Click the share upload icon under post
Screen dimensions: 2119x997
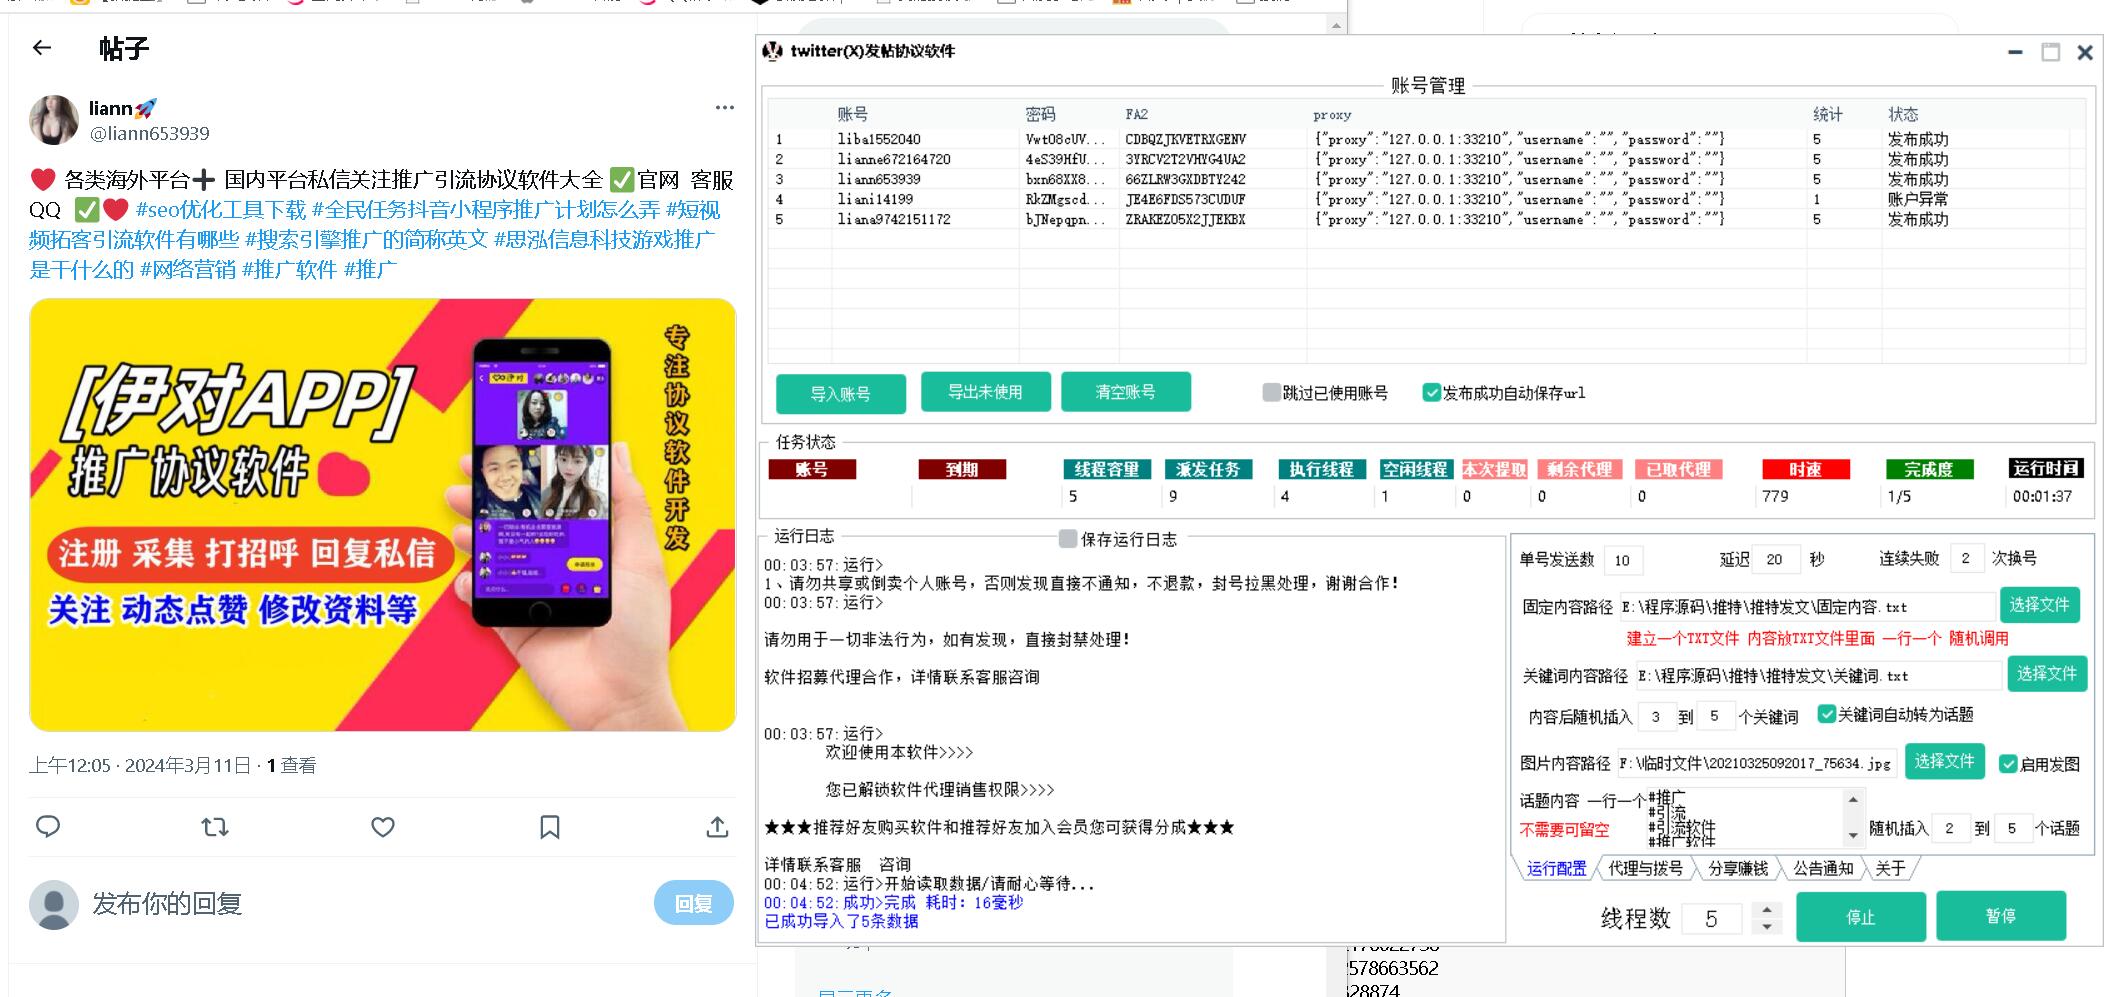[x=717, y=827]
